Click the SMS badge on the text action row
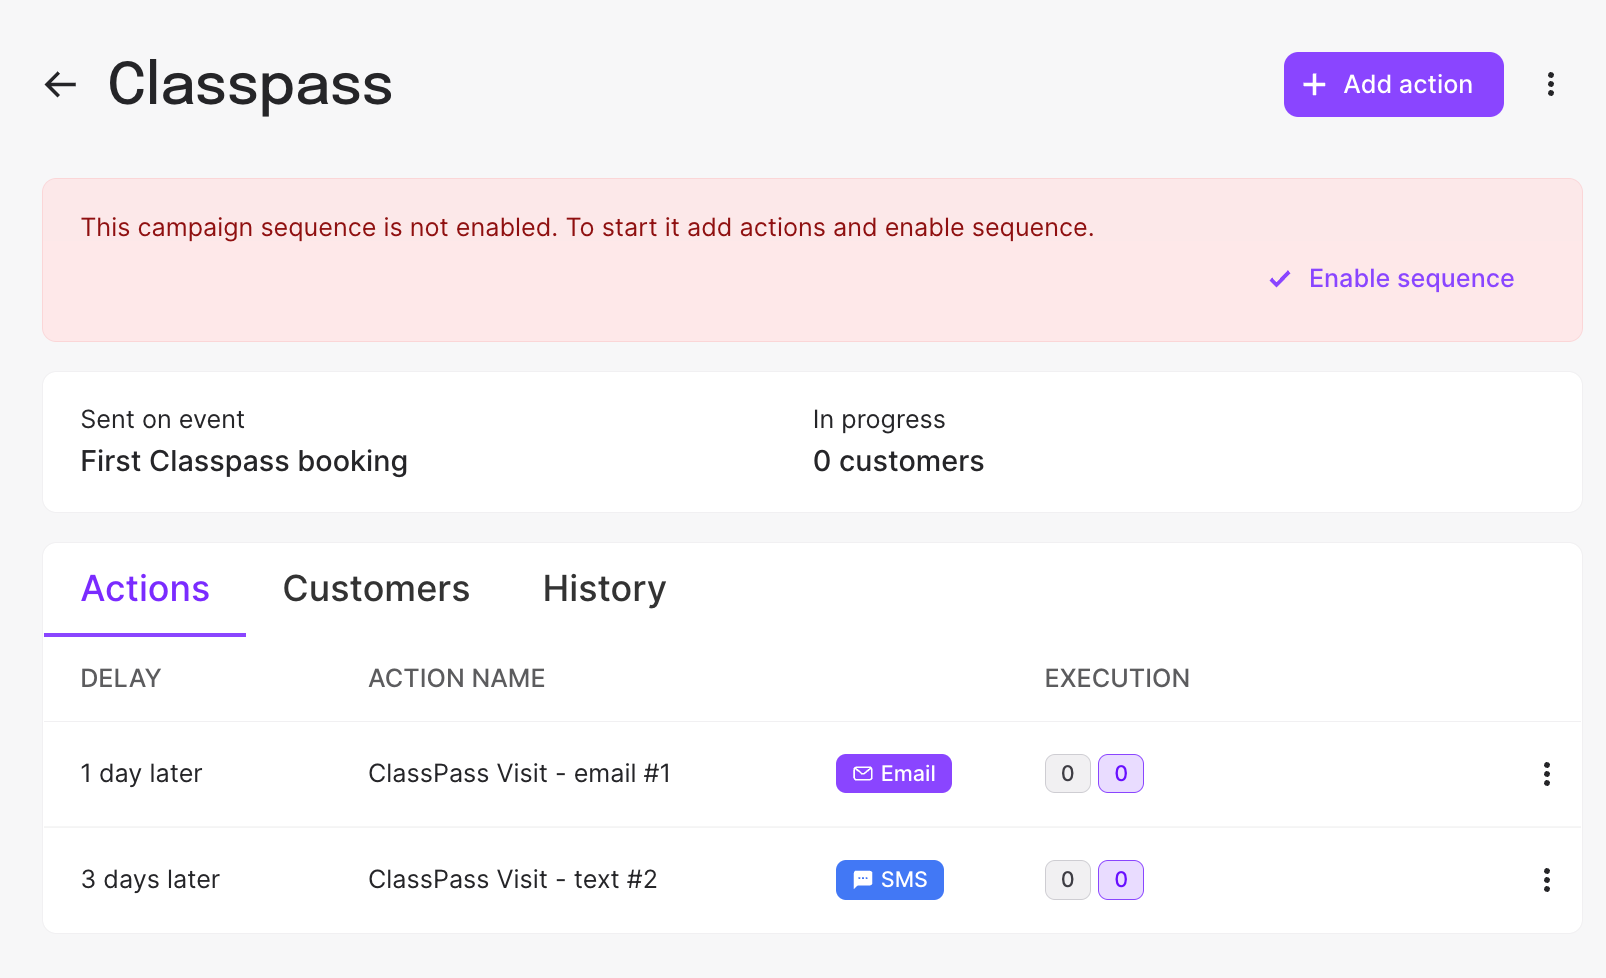 [889, 879]
